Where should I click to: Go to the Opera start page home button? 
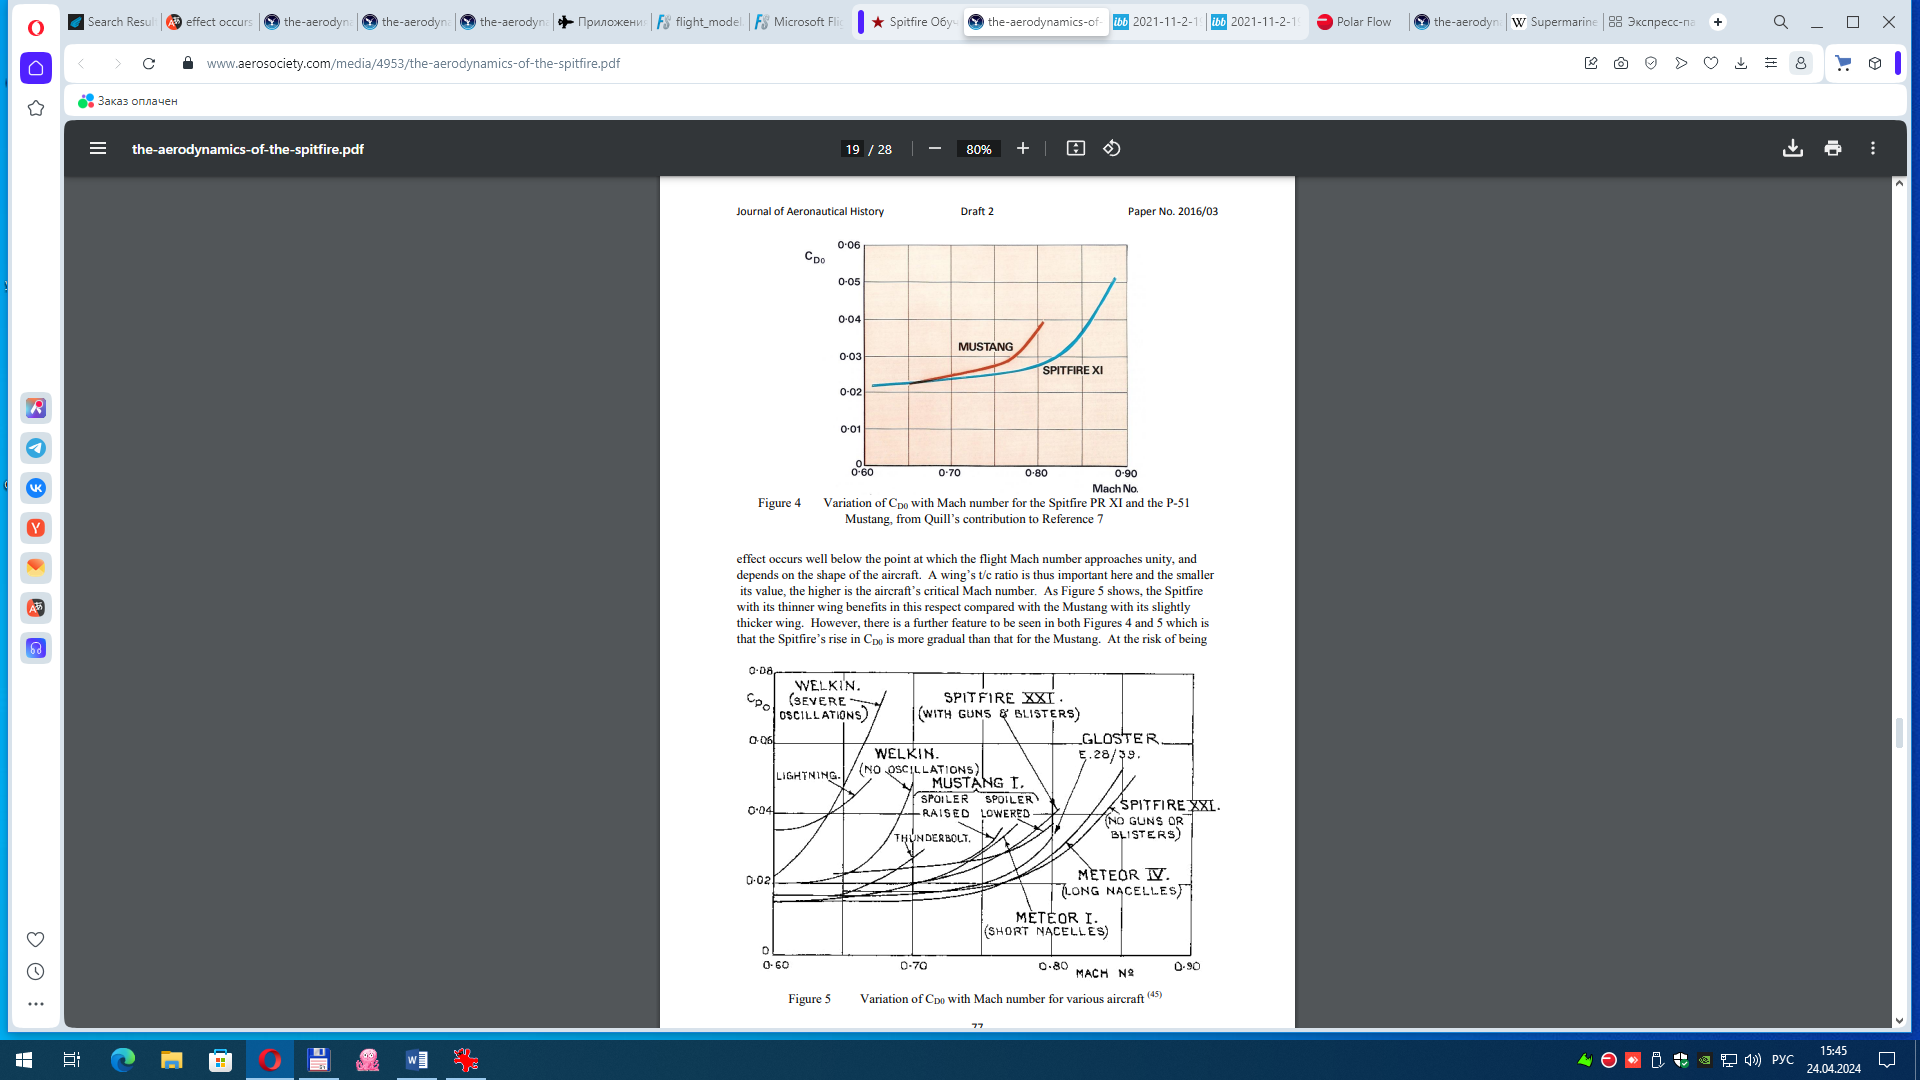coord(36,68)
